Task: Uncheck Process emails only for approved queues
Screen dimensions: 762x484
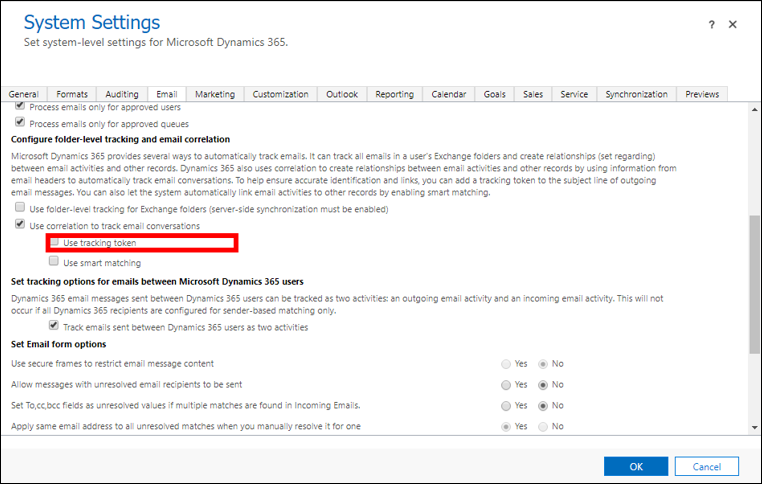Action: coord(20,122)
